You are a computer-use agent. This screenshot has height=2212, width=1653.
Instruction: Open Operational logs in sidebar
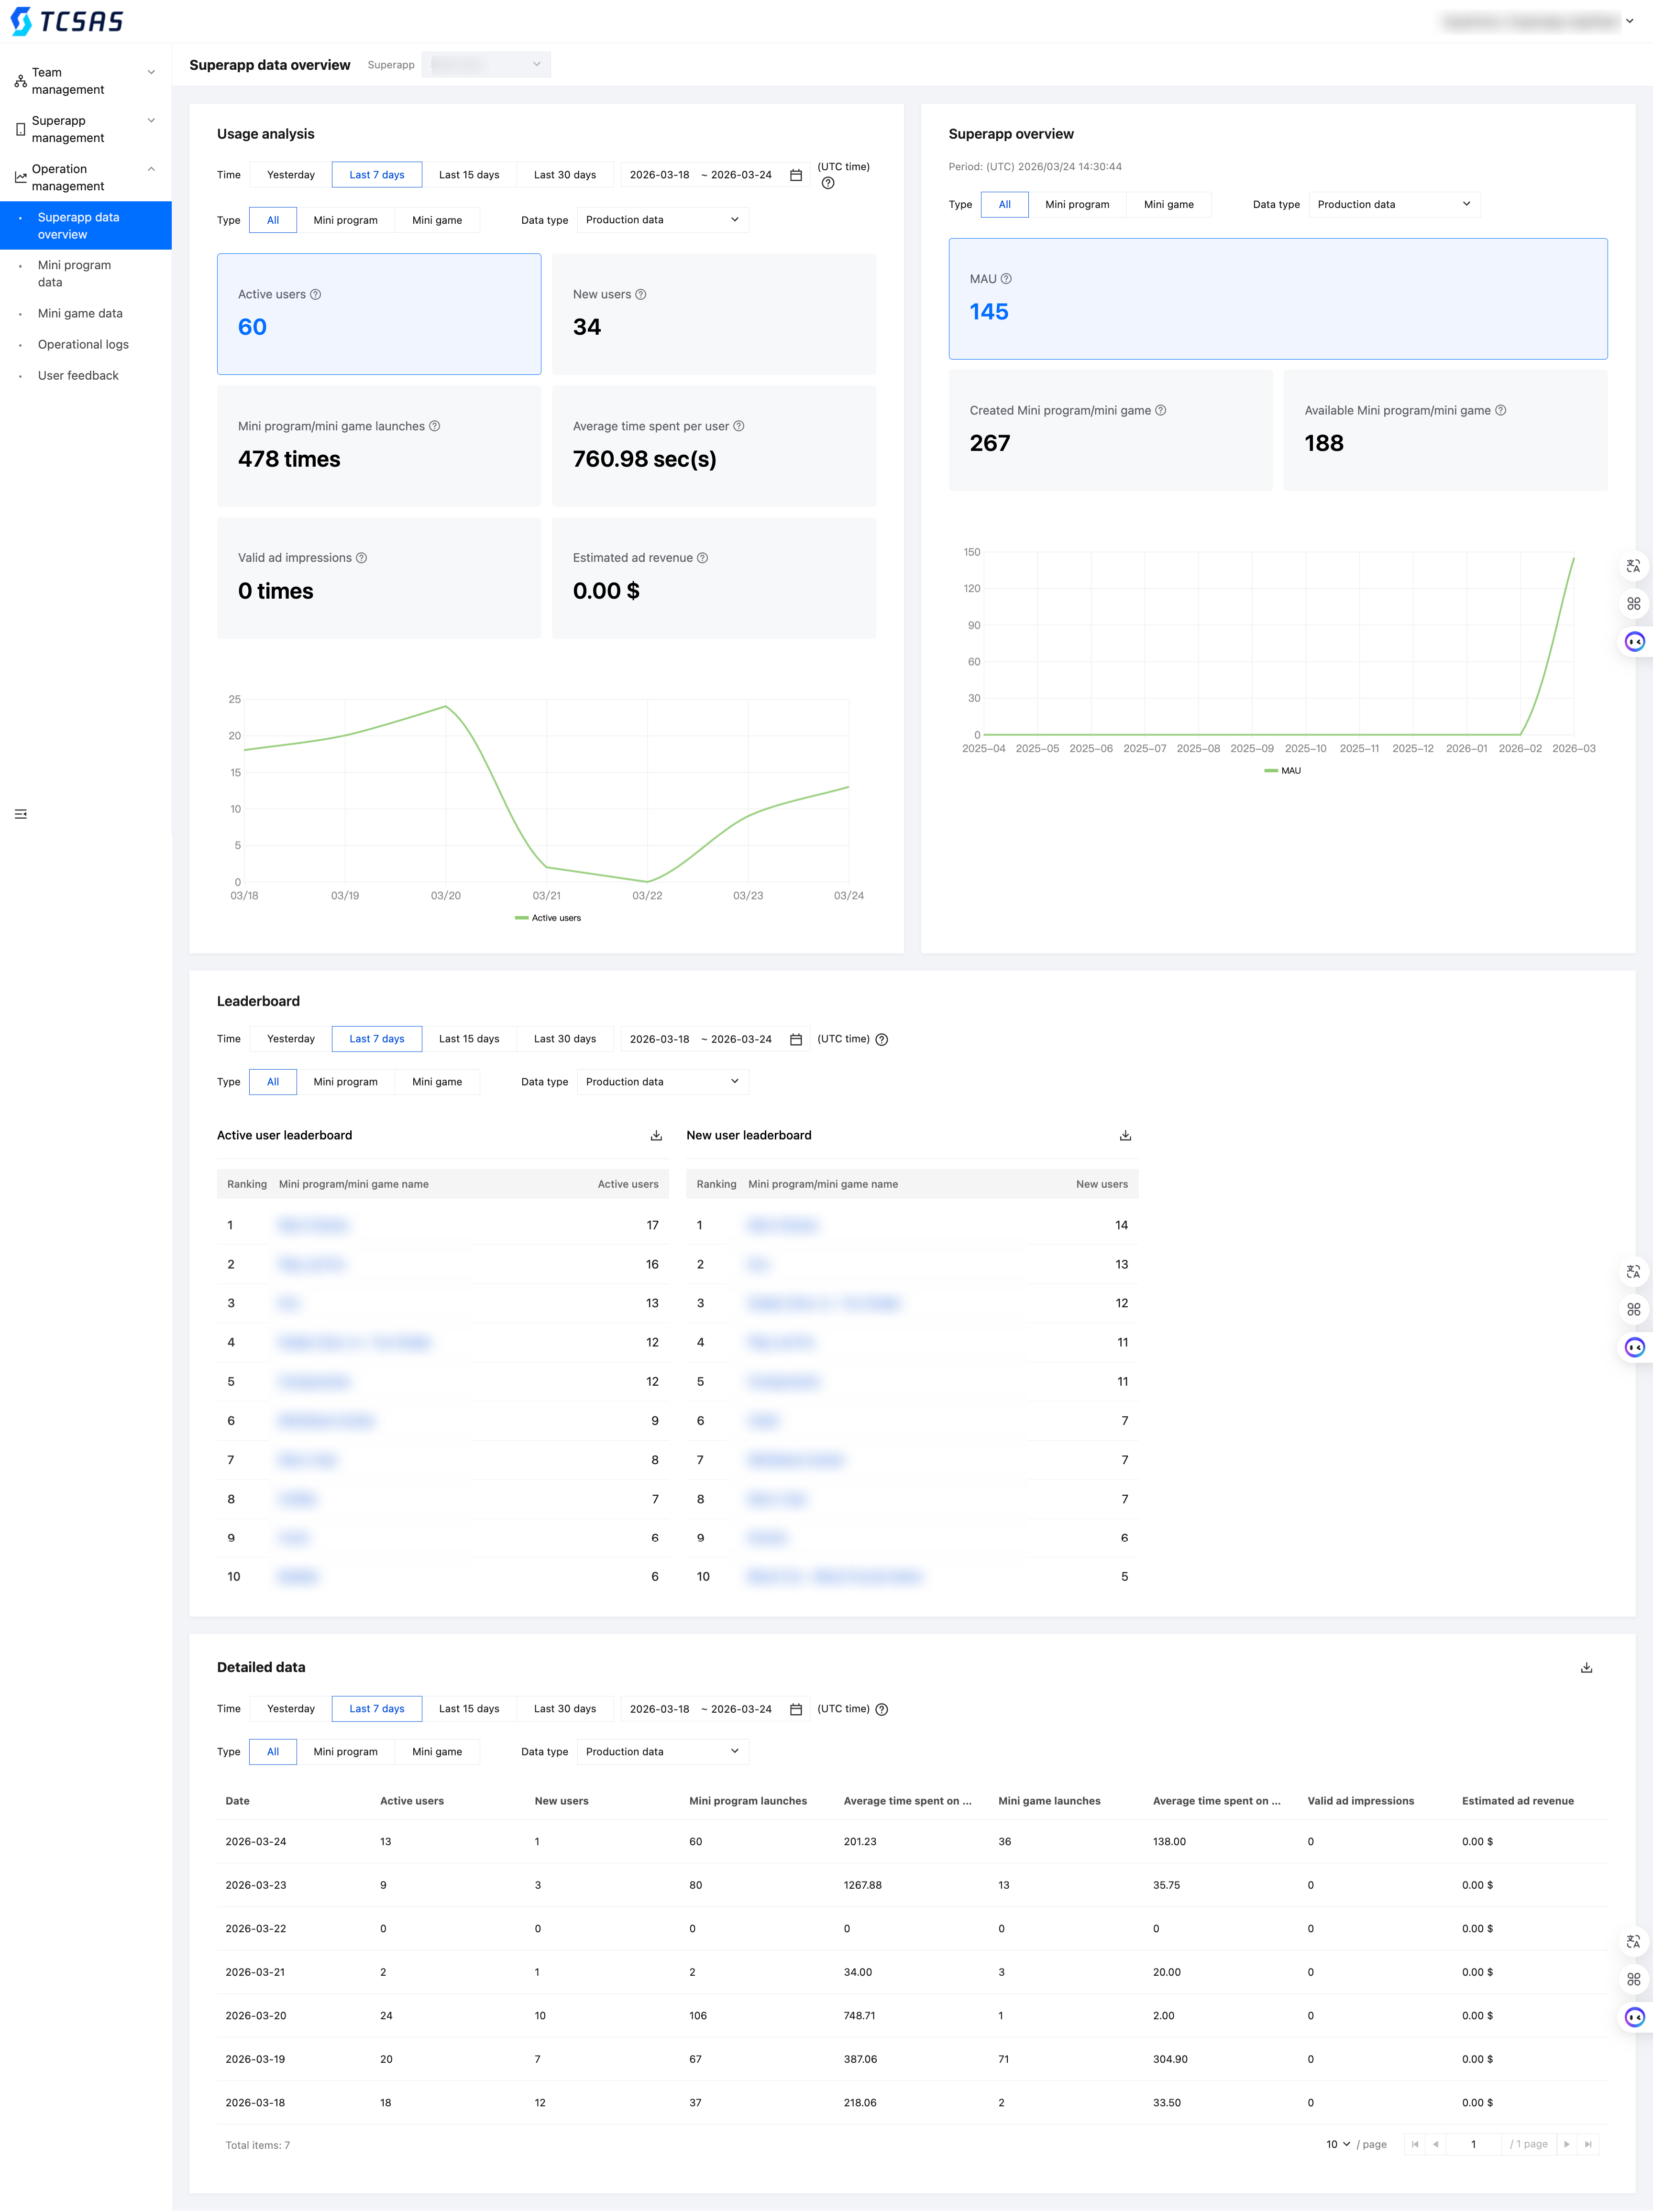(x=83, y=344)
